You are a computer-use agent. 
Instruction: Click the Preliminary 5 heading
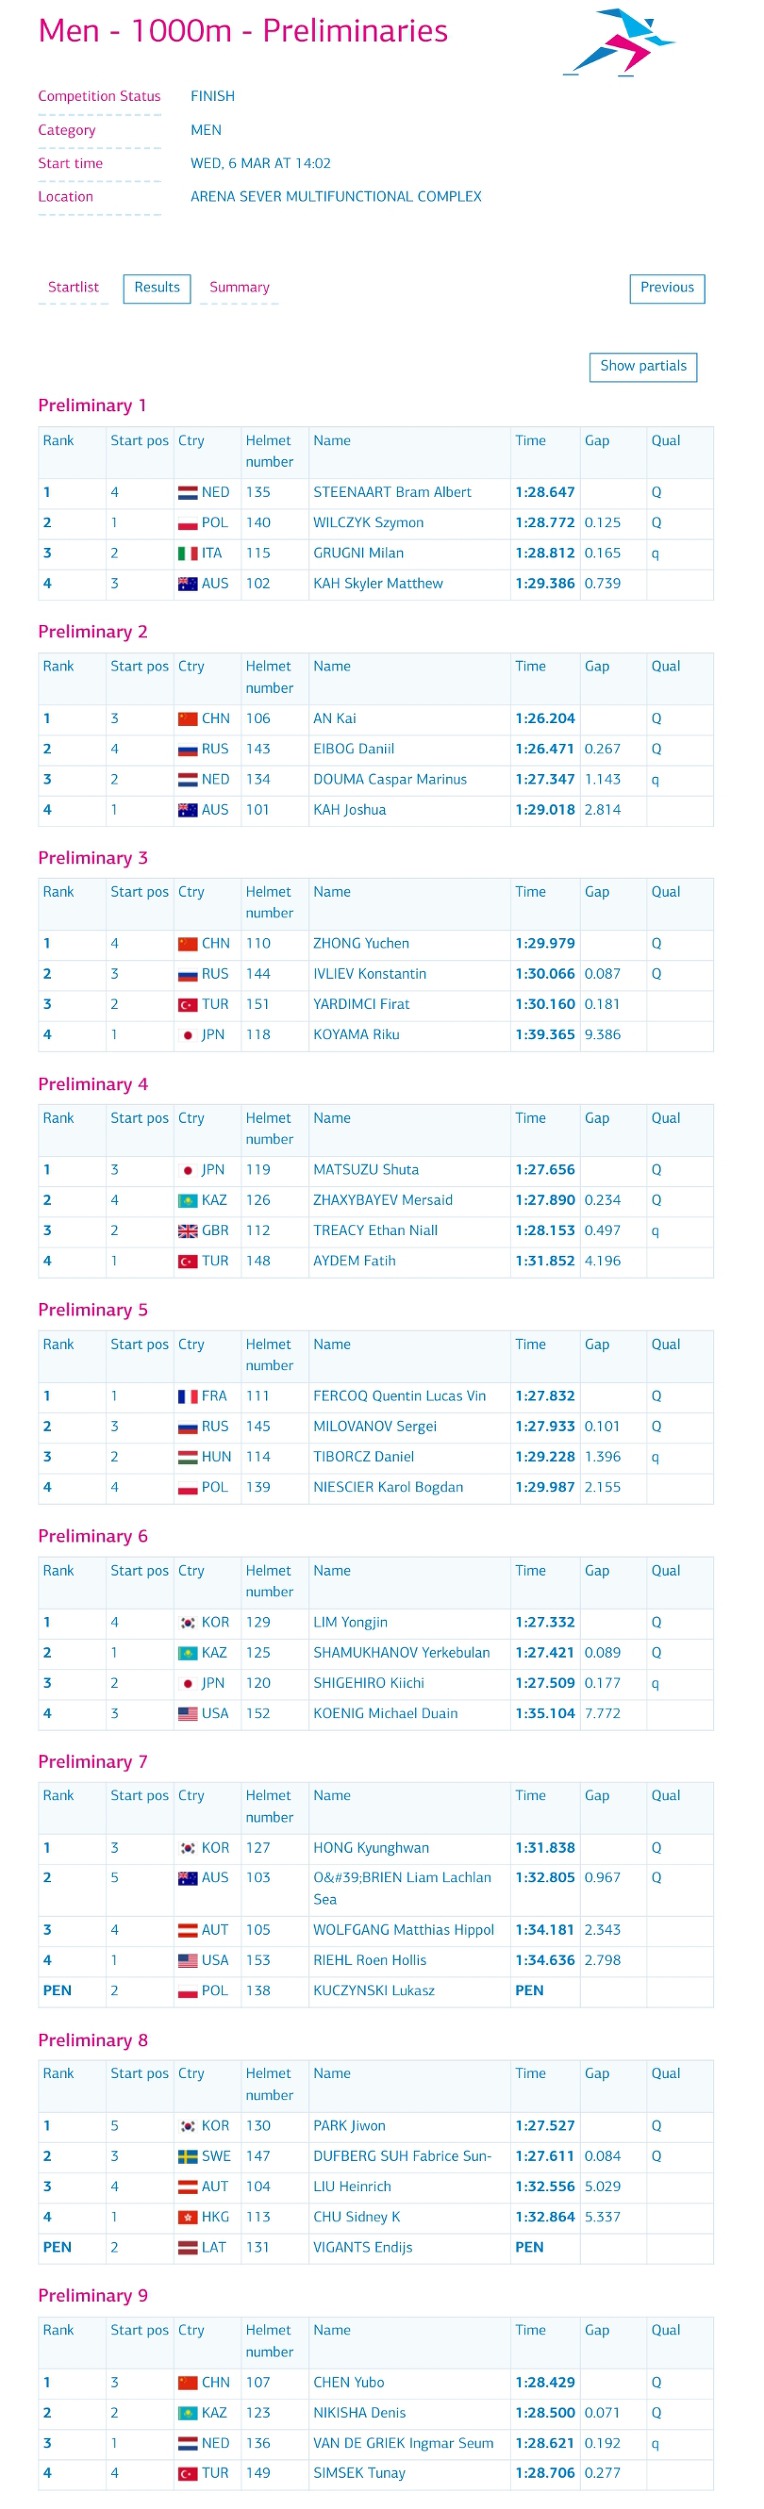click(93, 1310)
